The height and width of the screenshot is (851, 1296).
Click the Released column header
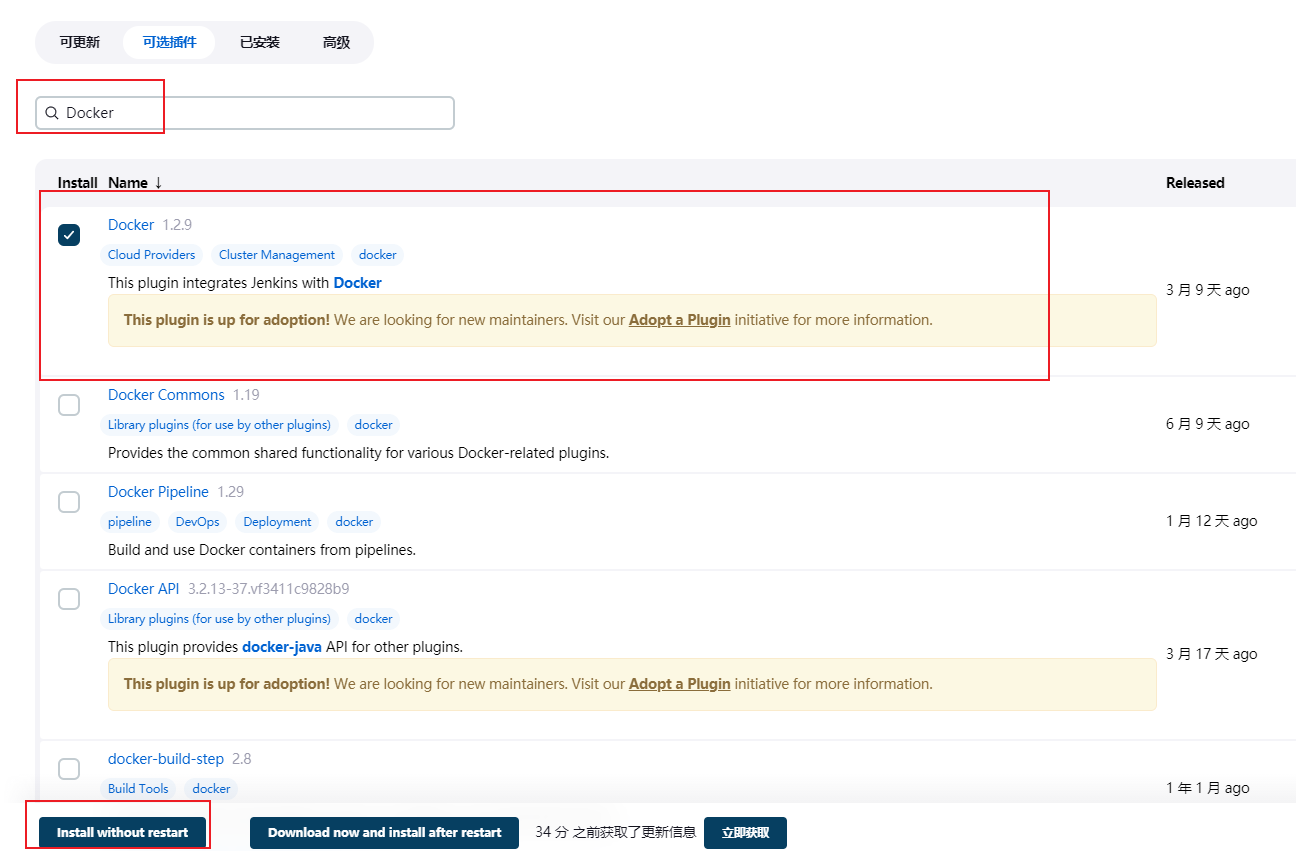pos(1195,183)
